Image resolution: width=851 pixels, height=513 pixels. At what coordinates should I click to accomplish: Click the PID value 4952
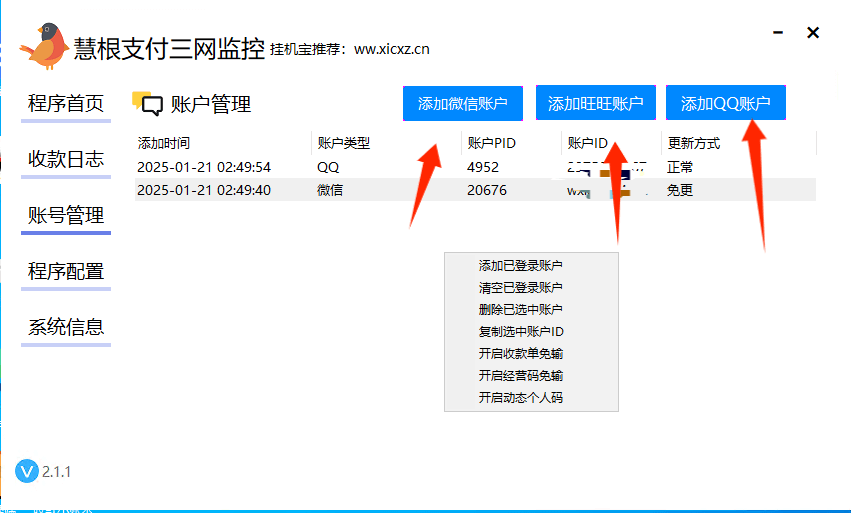(x=482, y=167)
